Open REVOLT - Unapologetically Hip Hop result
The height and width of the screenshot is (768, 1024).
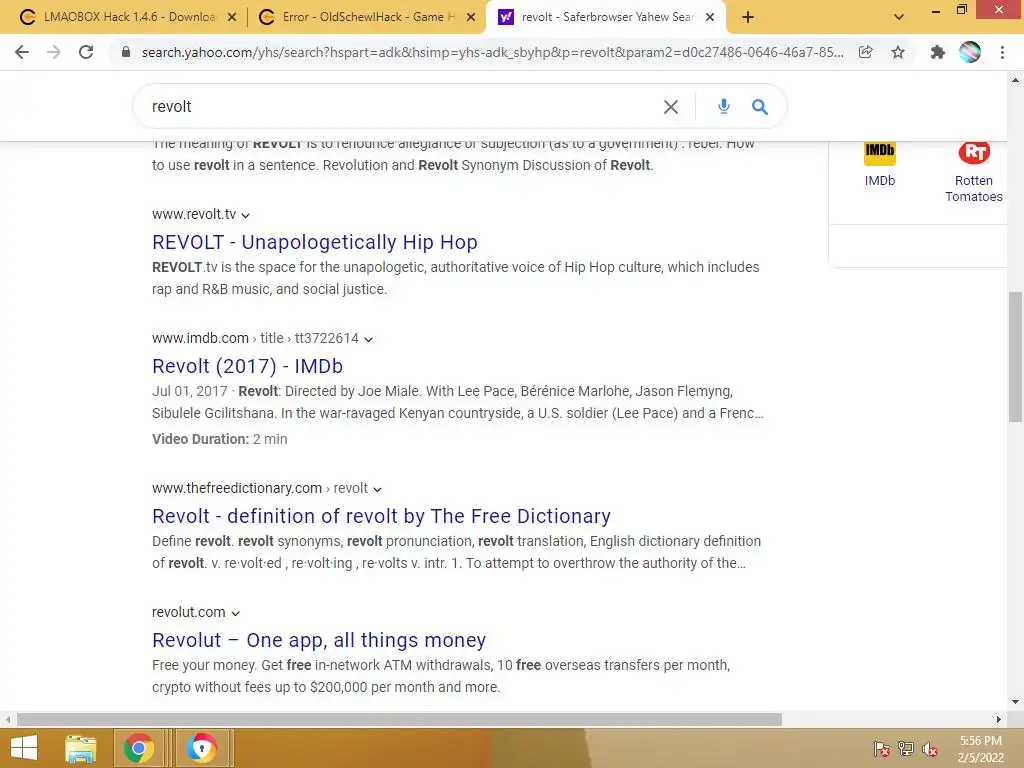coord(315,242)
